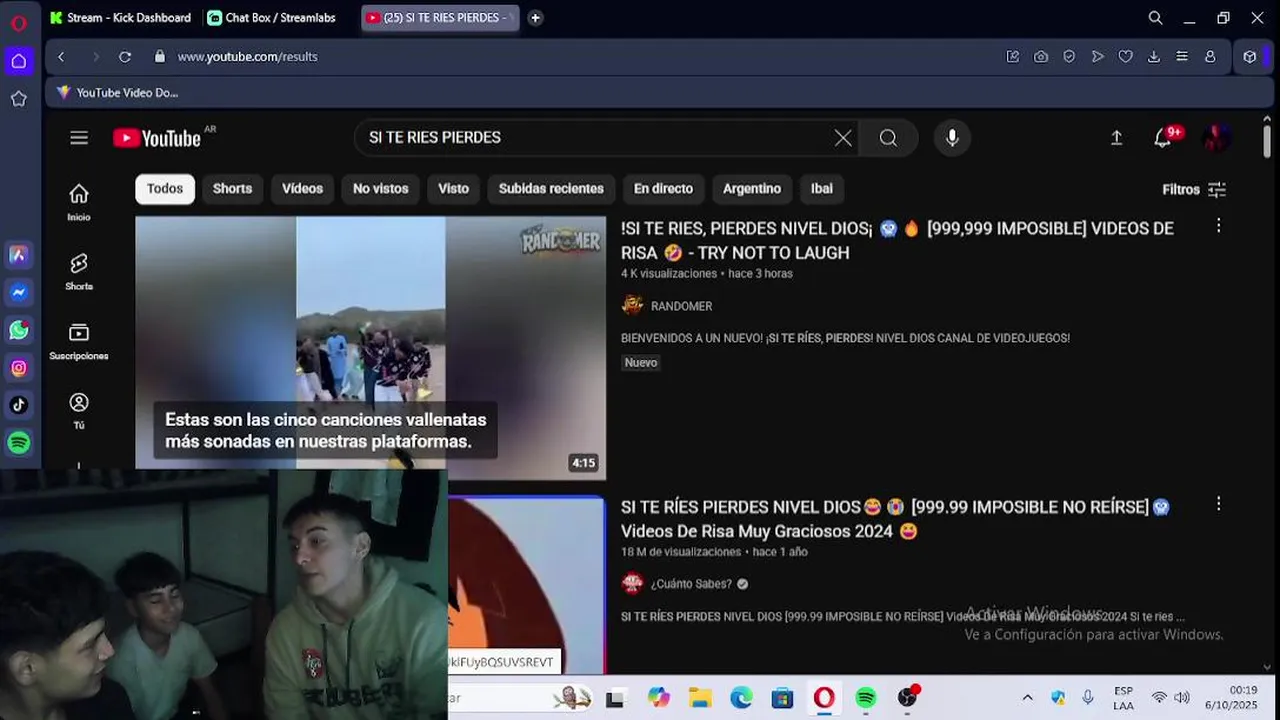Image resolution: width=1280 pixels, height=720 pixels.
Task: Go back with the browser back arrow
Action: coord(61,57)
